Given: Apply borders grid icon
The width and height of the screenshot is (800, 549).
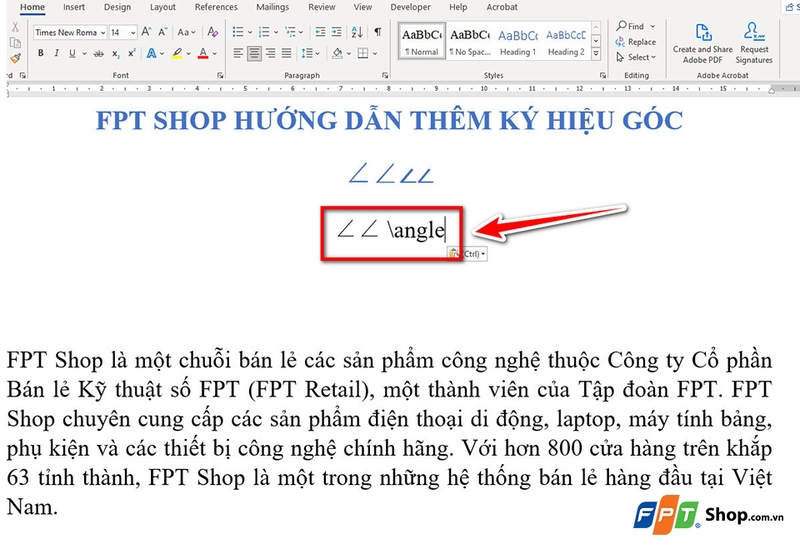Looking at the screenshot, I should pos(363,53).
